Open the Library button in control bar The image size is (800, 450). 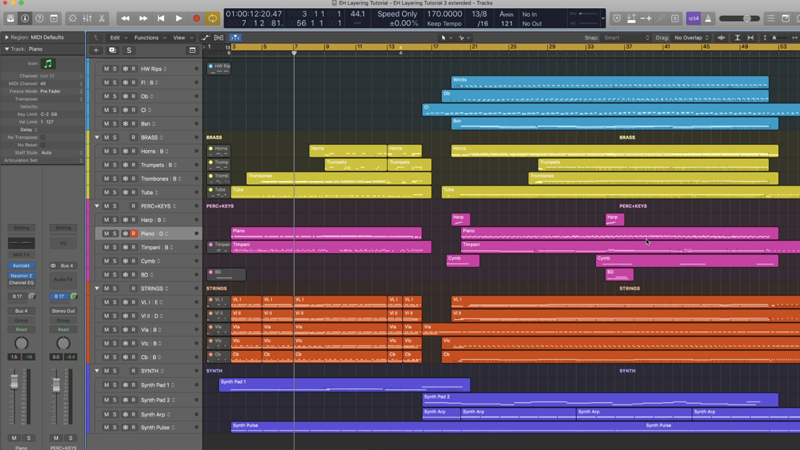tap(11, 18)
